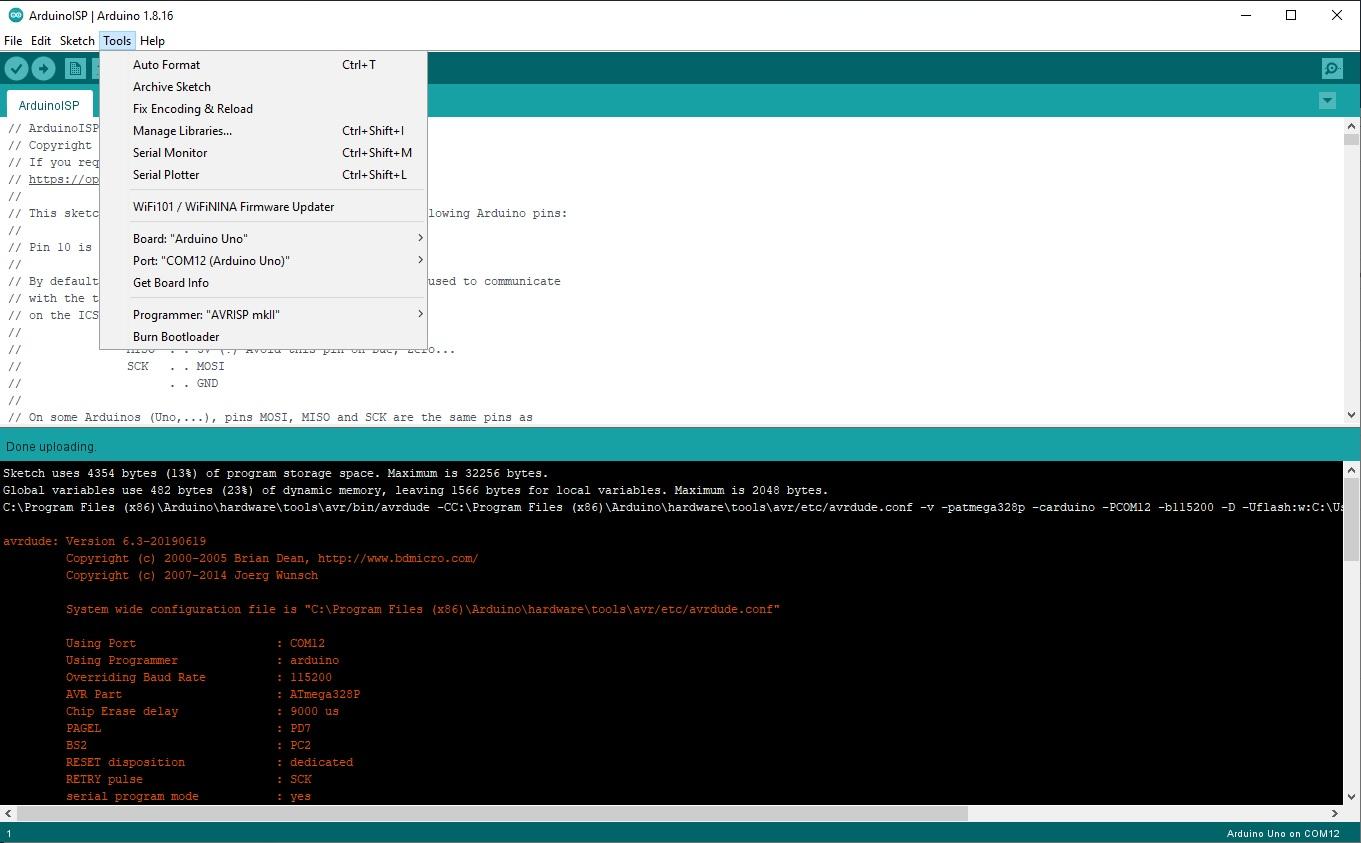Screen dimensions: 1361x843
Task: Select Serial Plotter in the menu
Action: (166, 175)
